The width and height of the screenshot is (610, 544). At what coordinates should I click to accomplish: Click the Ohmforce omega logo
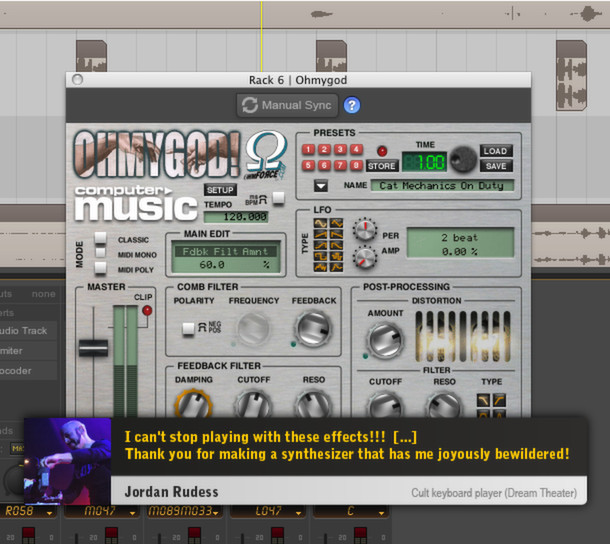tap(266, 155)
